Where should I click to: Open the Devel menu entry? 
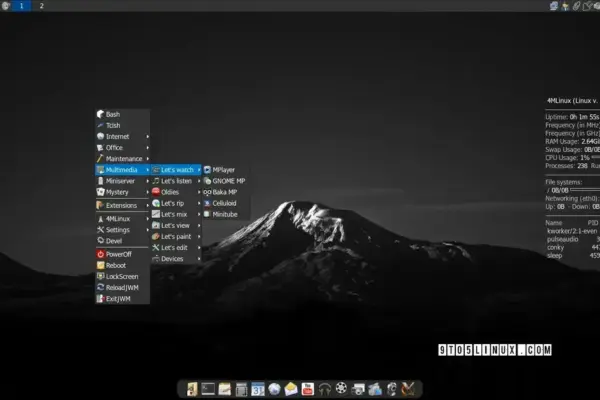click(x=122, y=241)
